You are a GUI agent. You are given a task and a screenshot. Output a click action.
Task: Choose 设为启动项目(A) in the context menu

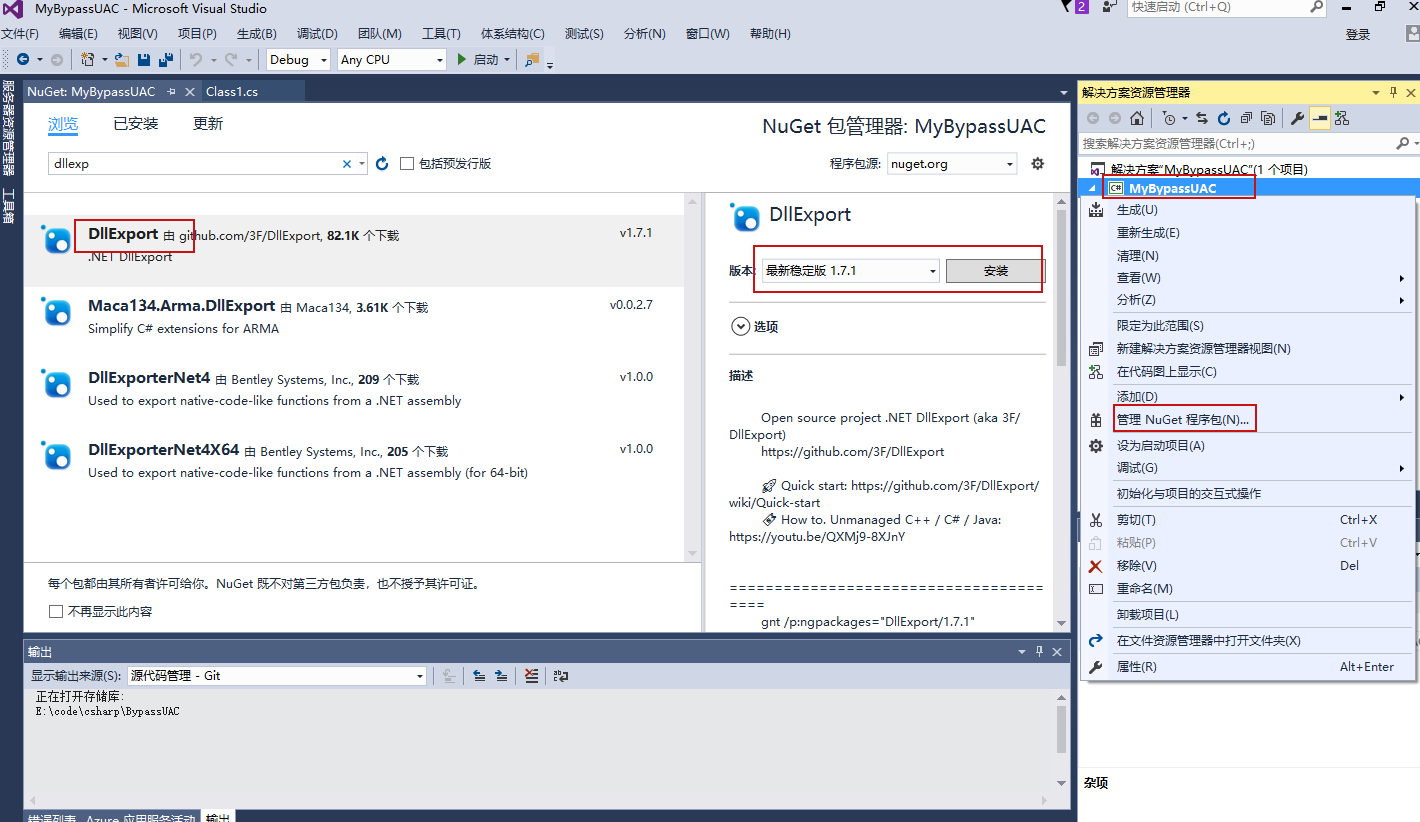(x=1160, y=445)
